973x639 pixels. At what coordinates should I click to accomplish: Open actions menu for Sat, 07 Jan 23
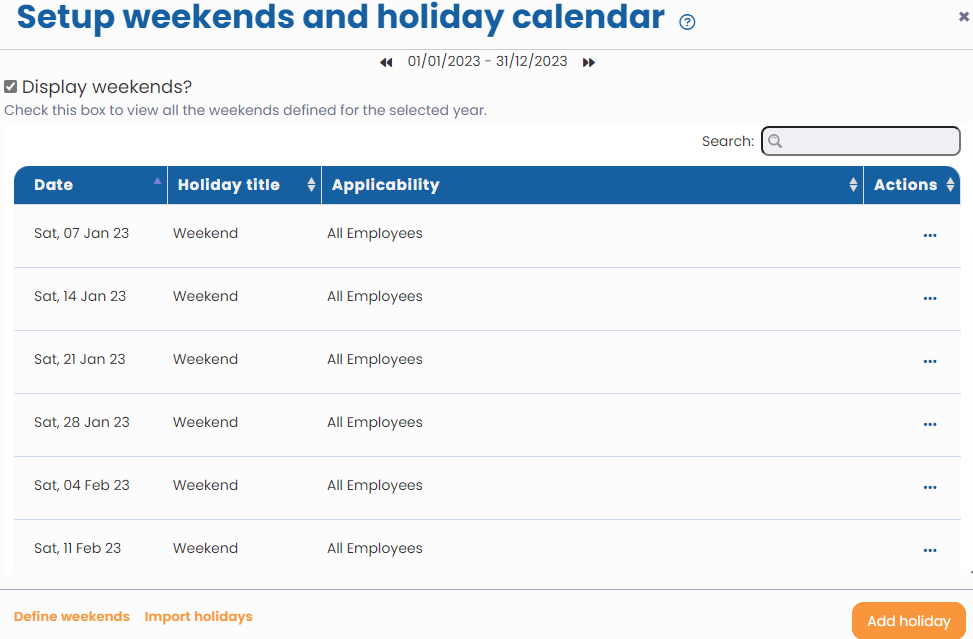pos(930,236)
